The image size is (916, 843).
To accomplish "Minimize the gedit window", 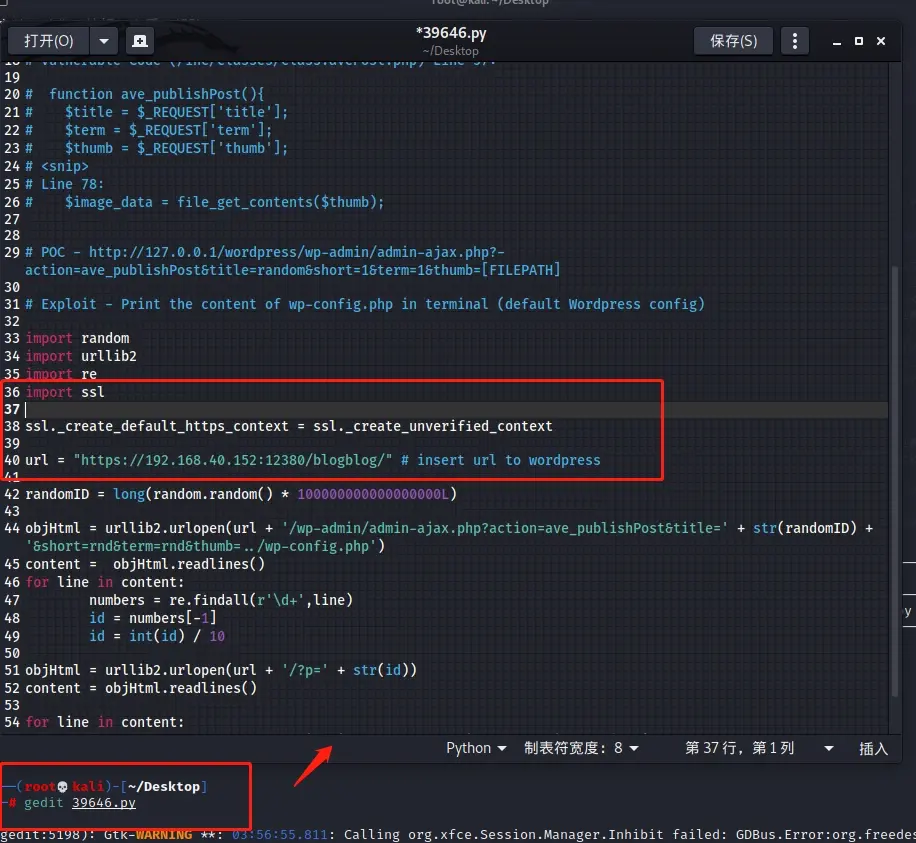I will (x=837, y=41).
